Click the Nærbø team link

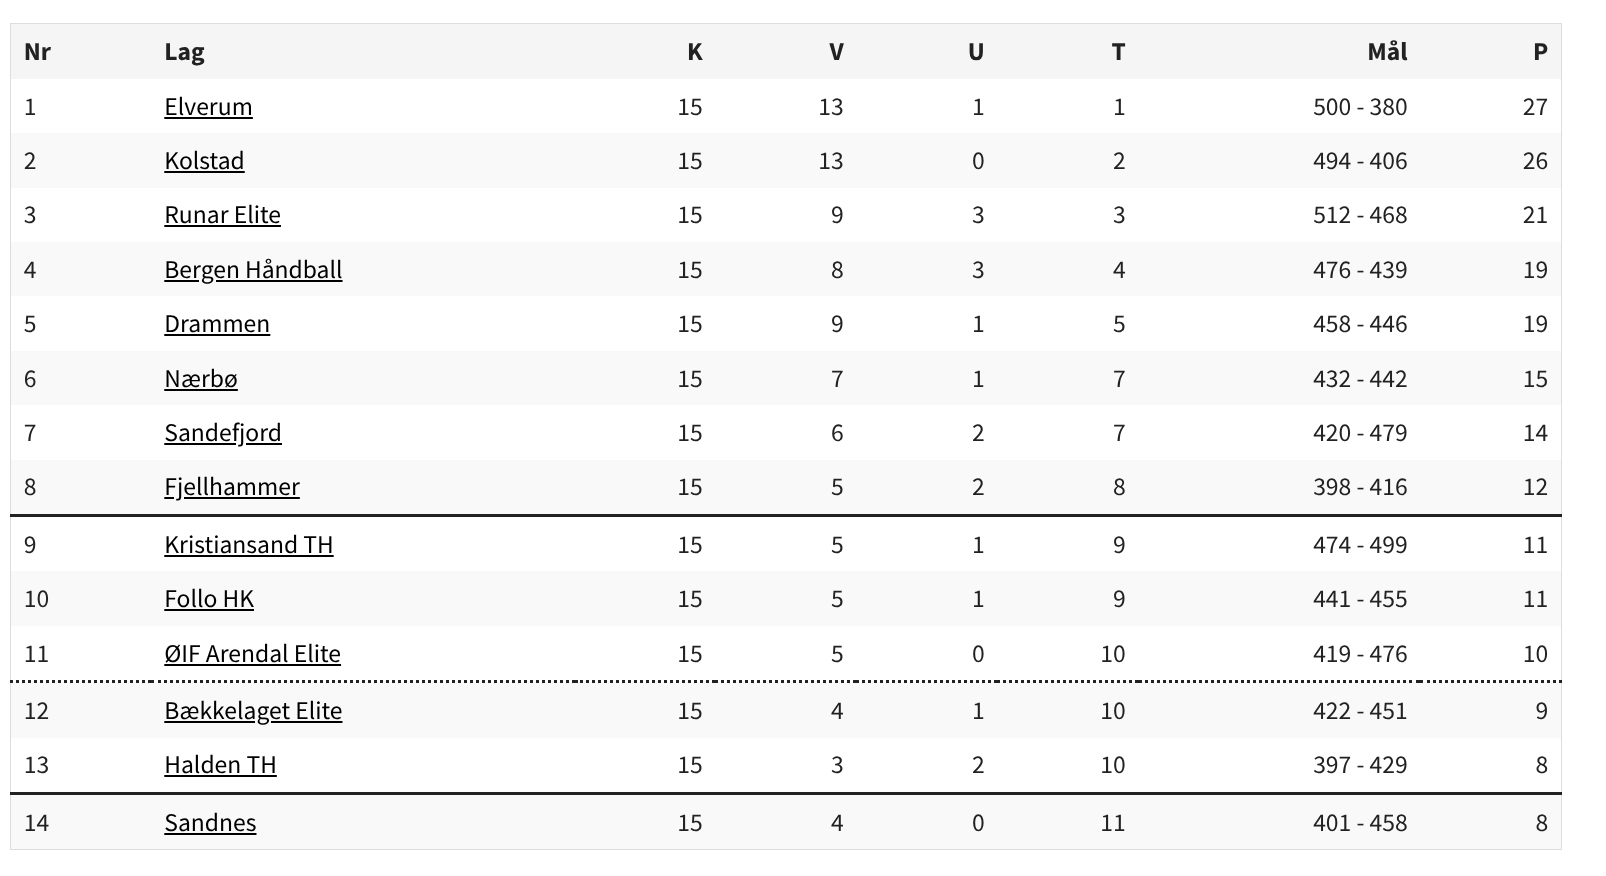pyautogui.click(x=201, y=379)
